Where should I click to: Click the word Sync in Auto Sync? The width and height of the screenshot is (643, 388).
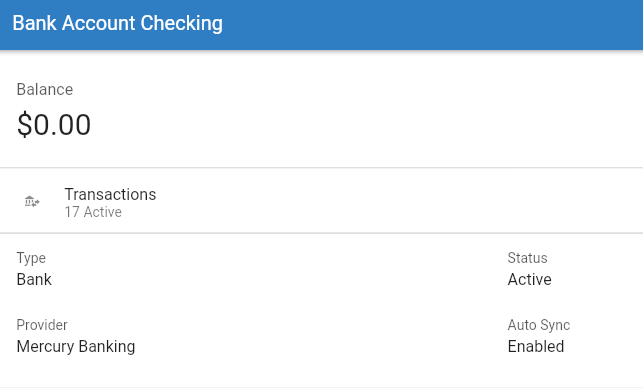click(x=554, y=326)
